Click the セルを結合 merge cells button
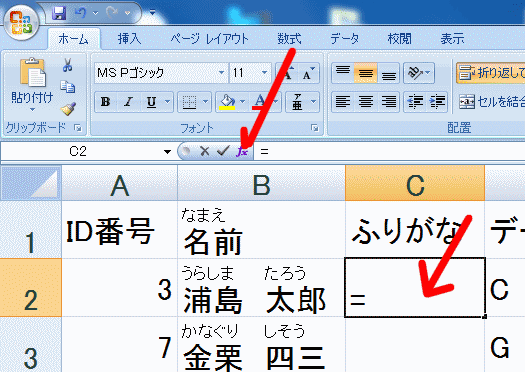 click(491, 101)
